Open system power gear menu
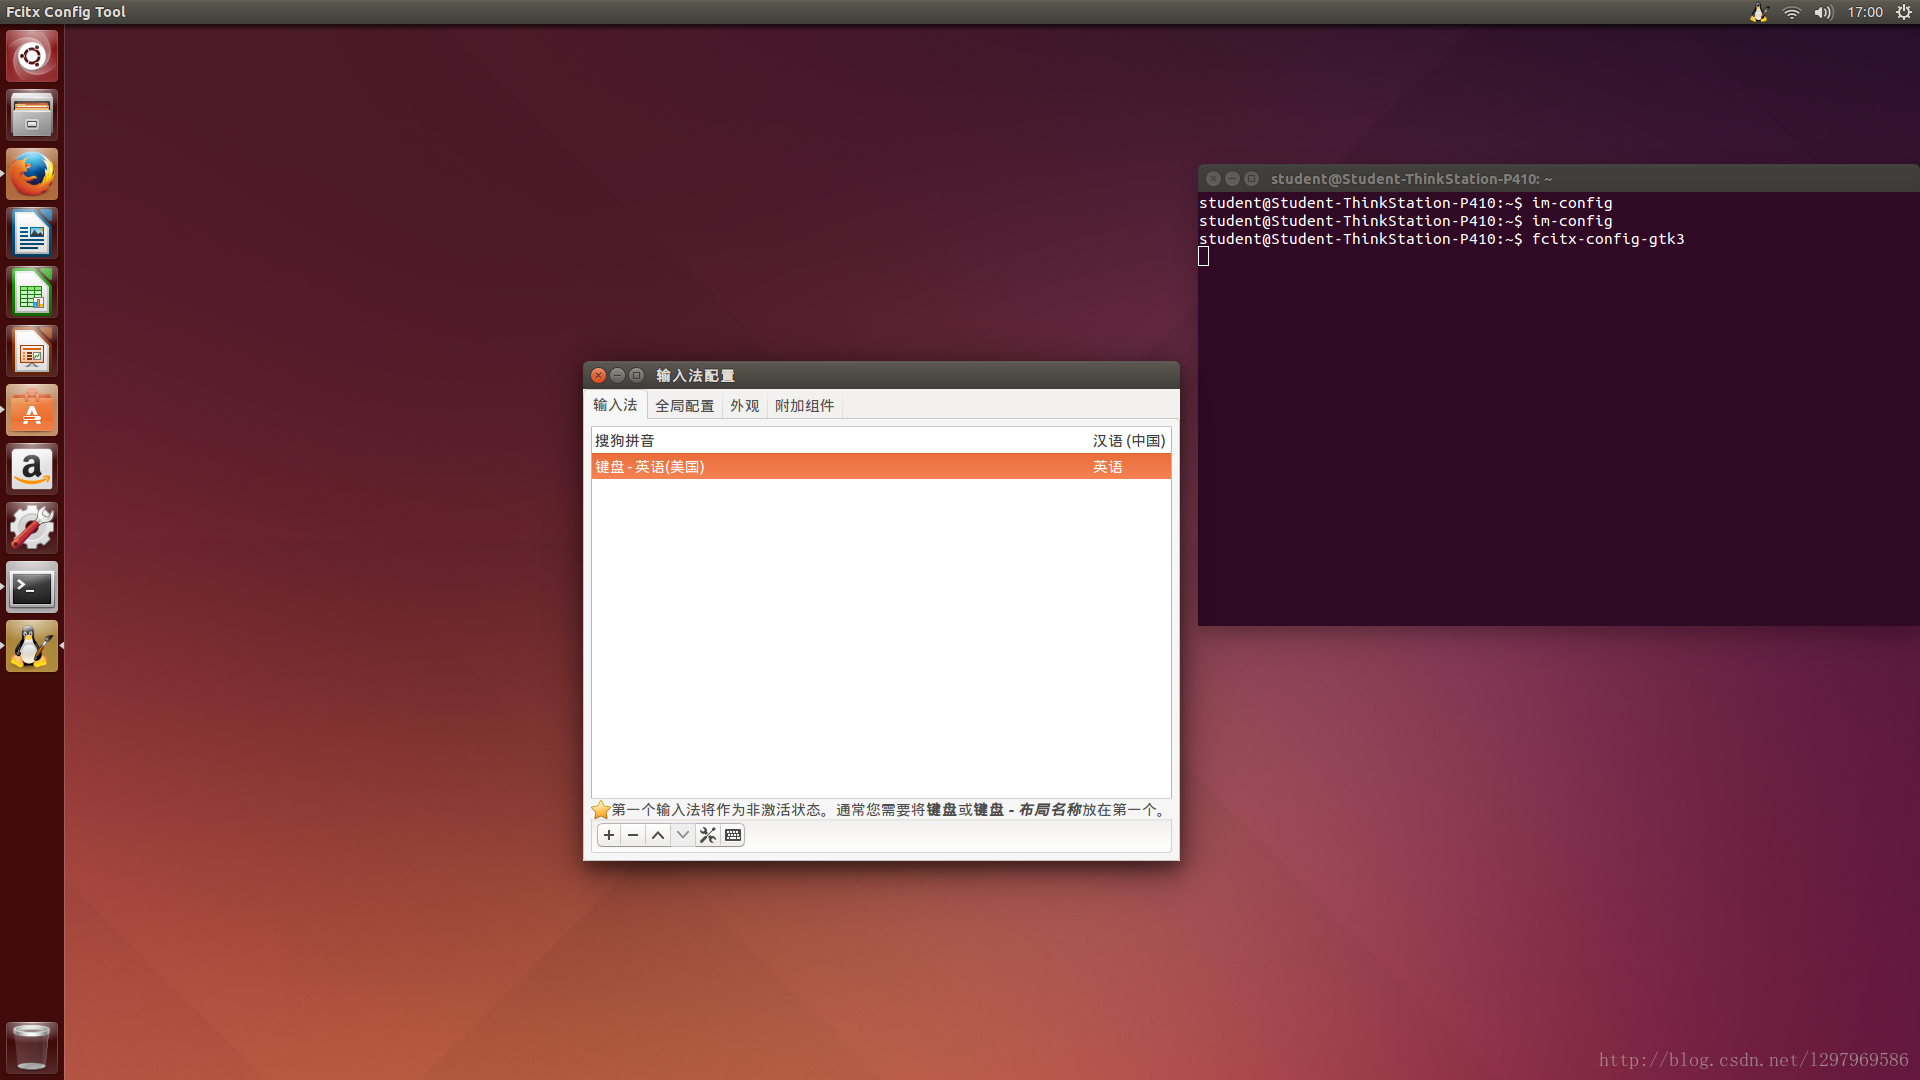Screen dimensions: 1920x1080 pyautogui.click(x=1904, y=12)
